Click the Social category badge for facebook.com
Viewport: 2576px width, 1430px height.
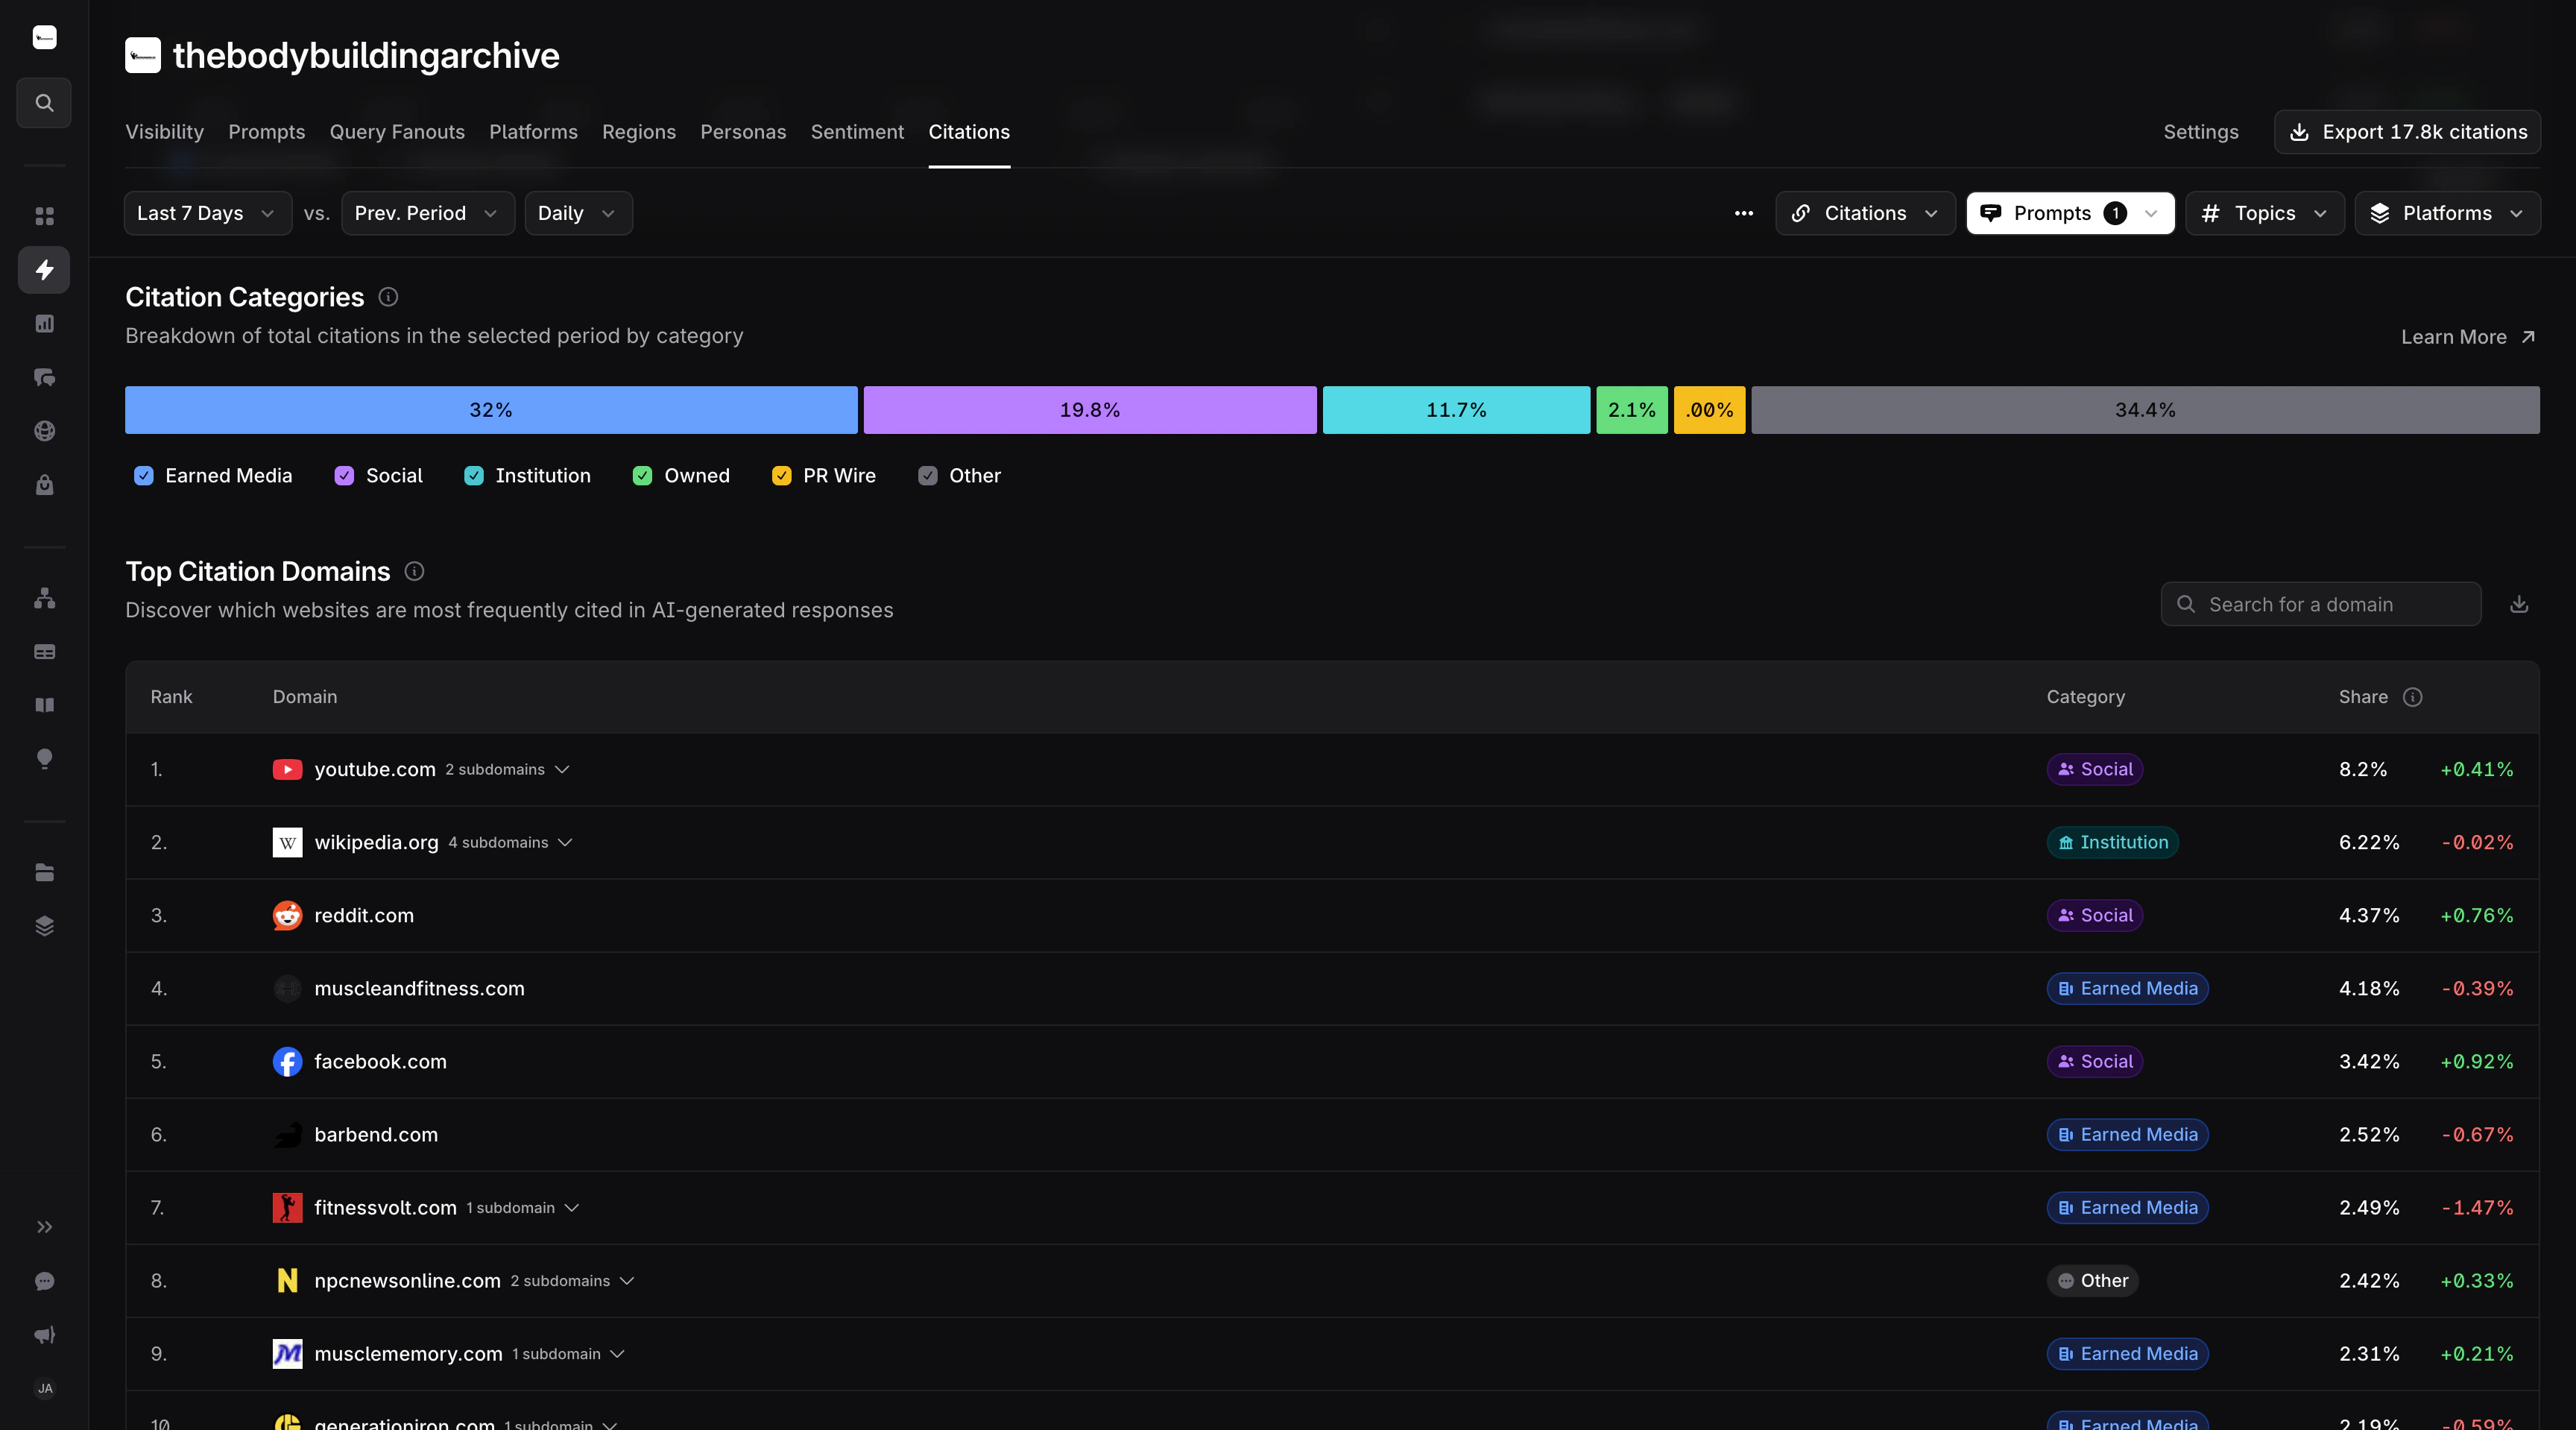click(2095, 1062)
